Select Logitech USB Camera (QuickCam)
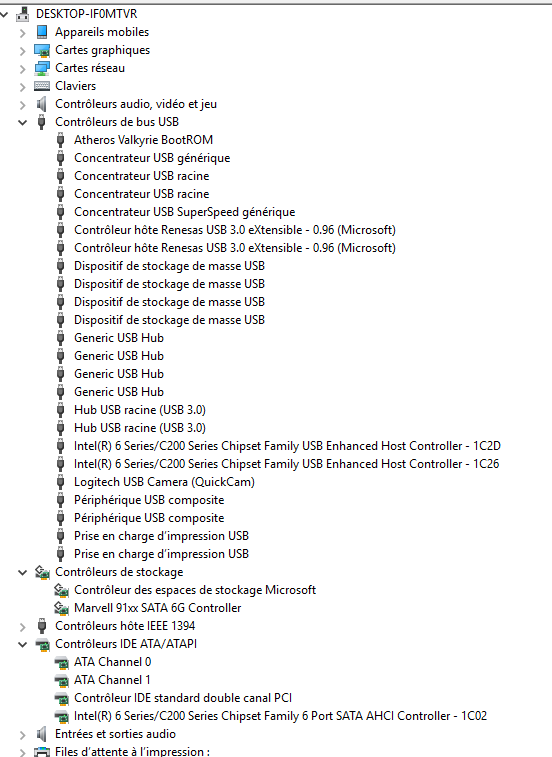This screenshot has height=757, width=552. point(164,482)
